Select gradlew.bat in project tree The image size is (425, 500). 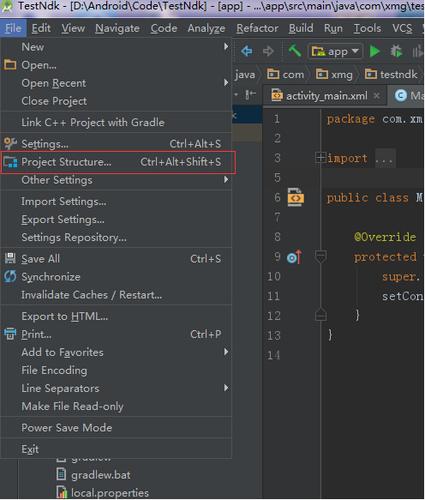click(x=94, y=475)
